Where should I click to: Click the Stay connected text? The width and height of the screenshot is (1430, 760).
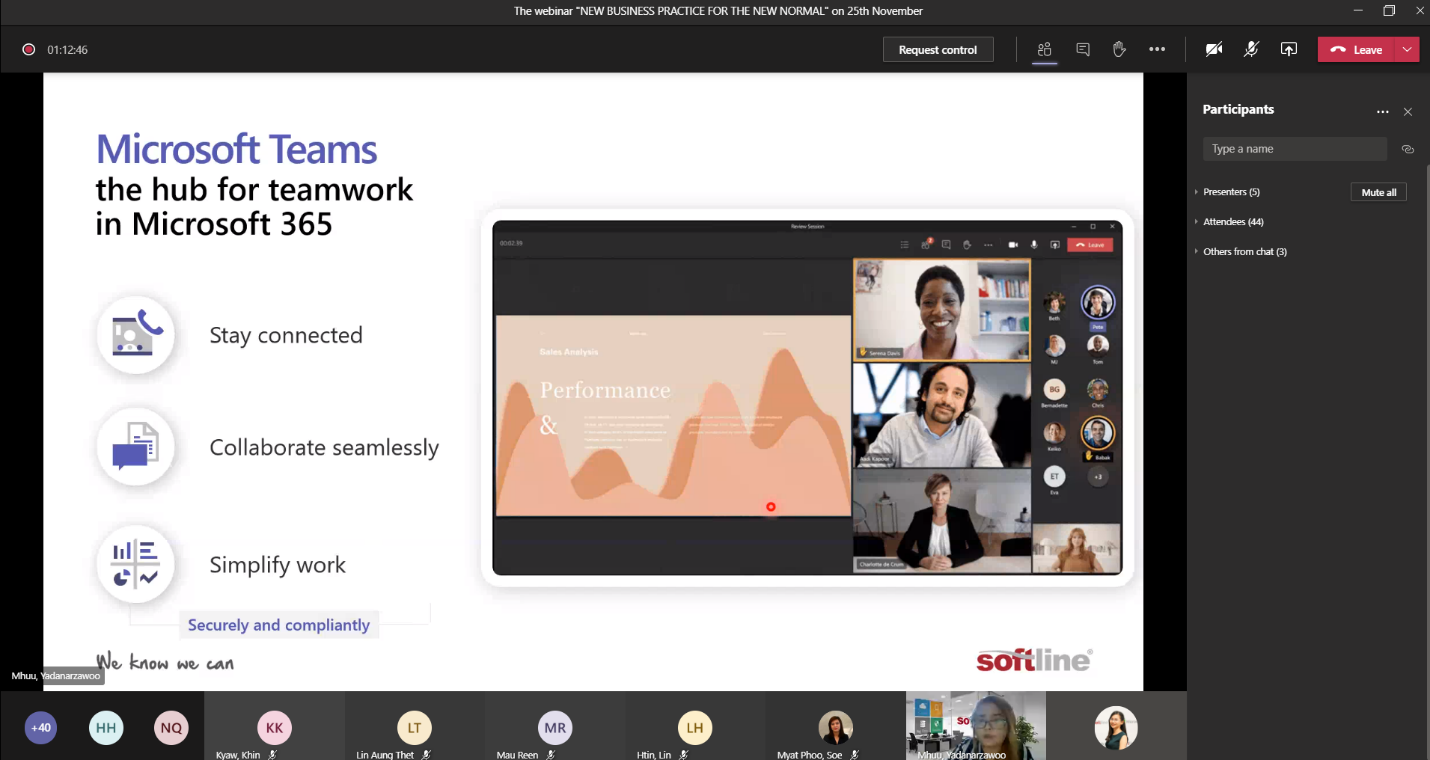[x=286, y=335]
